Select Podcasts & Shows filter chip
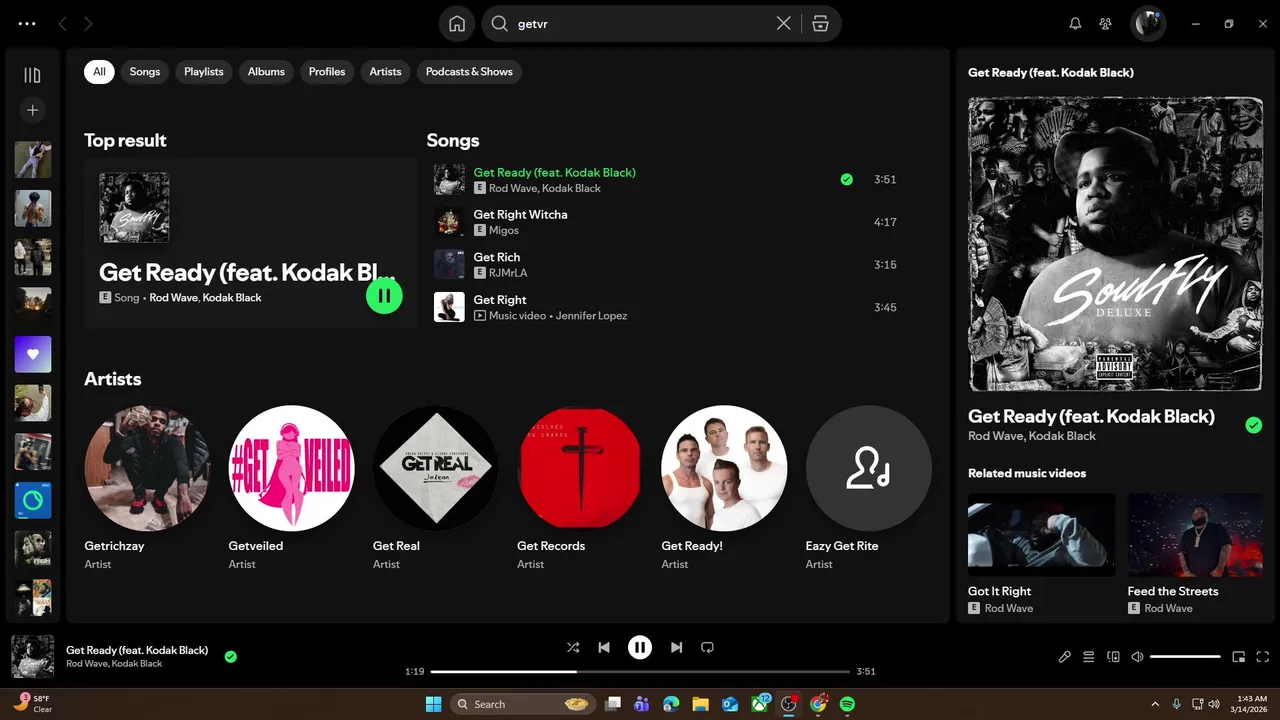 tap(469, 72)
